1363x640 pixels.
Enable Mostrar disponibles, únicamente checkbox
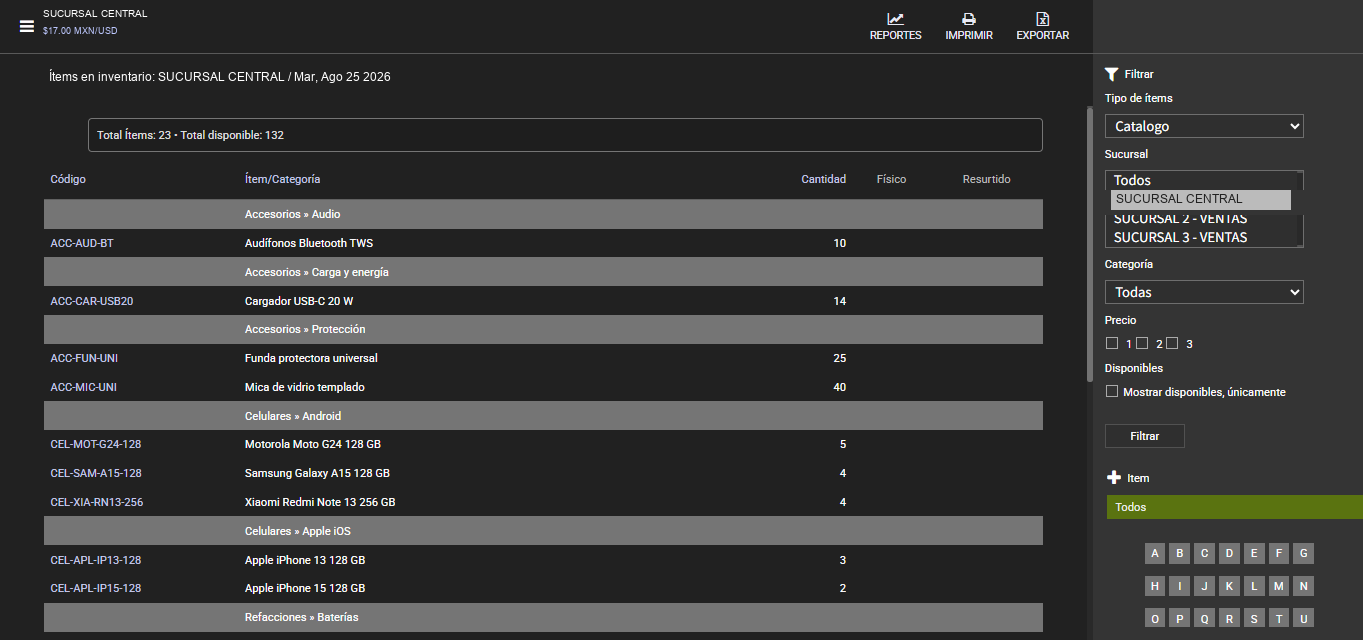coord(1112,391)
